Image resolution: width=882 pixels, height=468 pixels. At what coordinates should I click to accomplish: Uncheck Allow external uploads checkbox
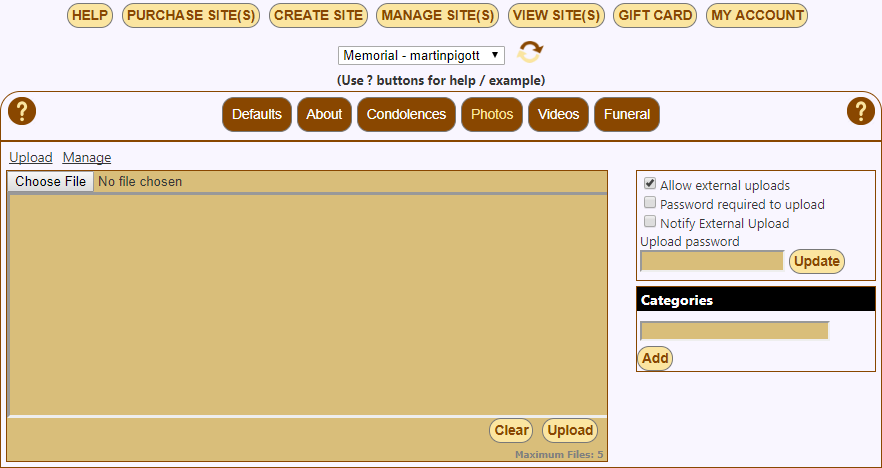coord(650,185)
